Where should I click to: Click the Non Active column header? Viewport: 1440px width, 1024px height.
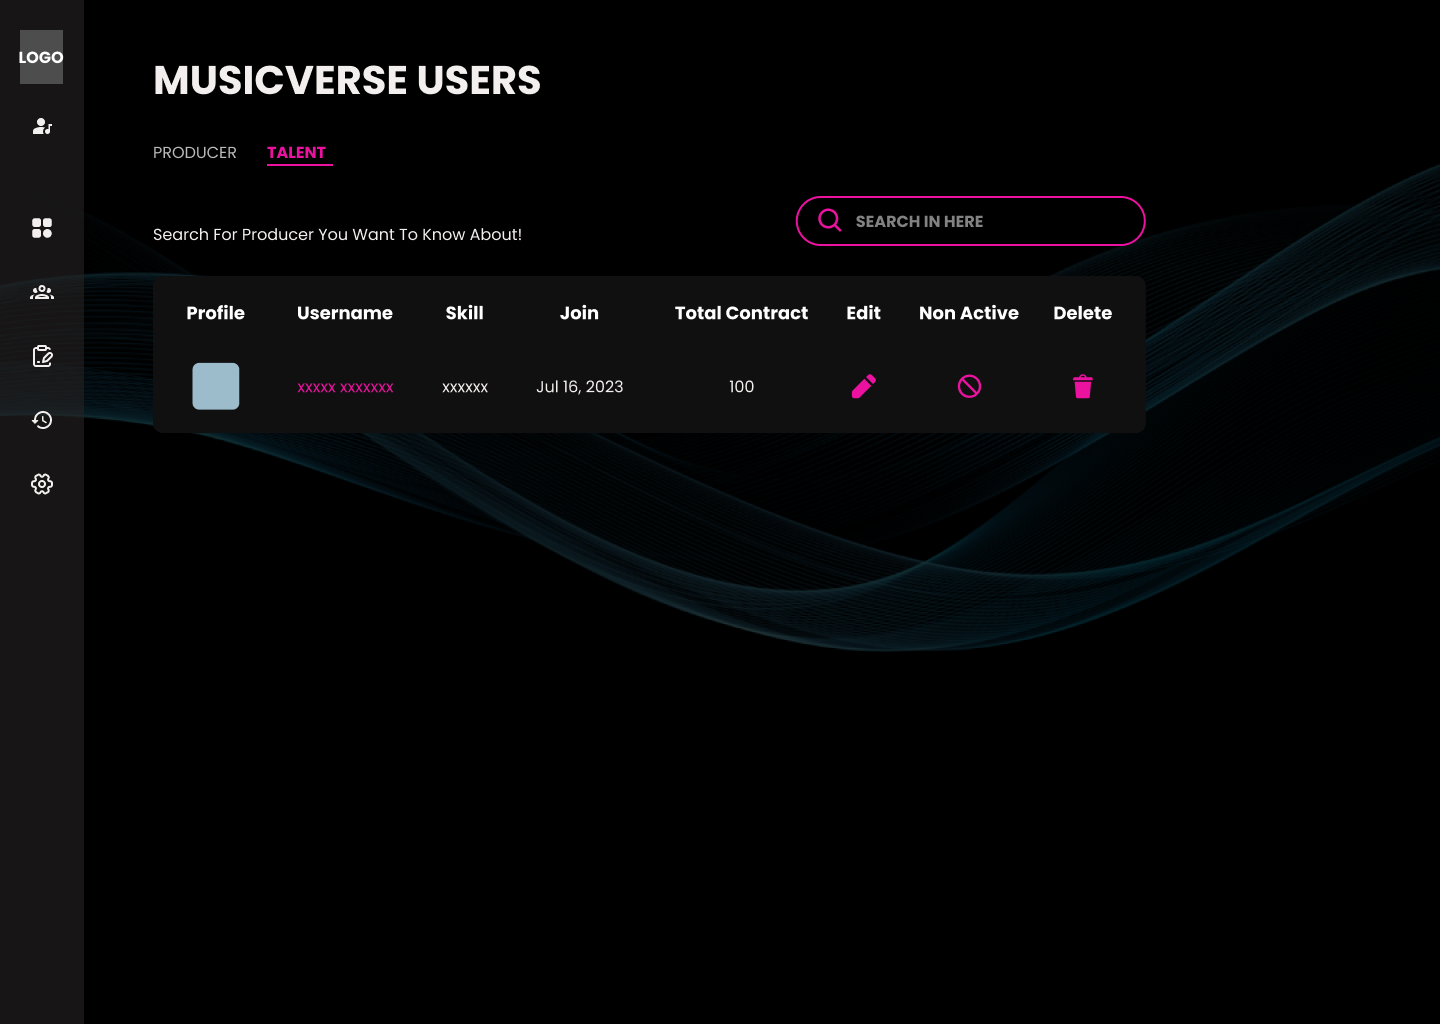pyautogui.click(x=969, y=313)
